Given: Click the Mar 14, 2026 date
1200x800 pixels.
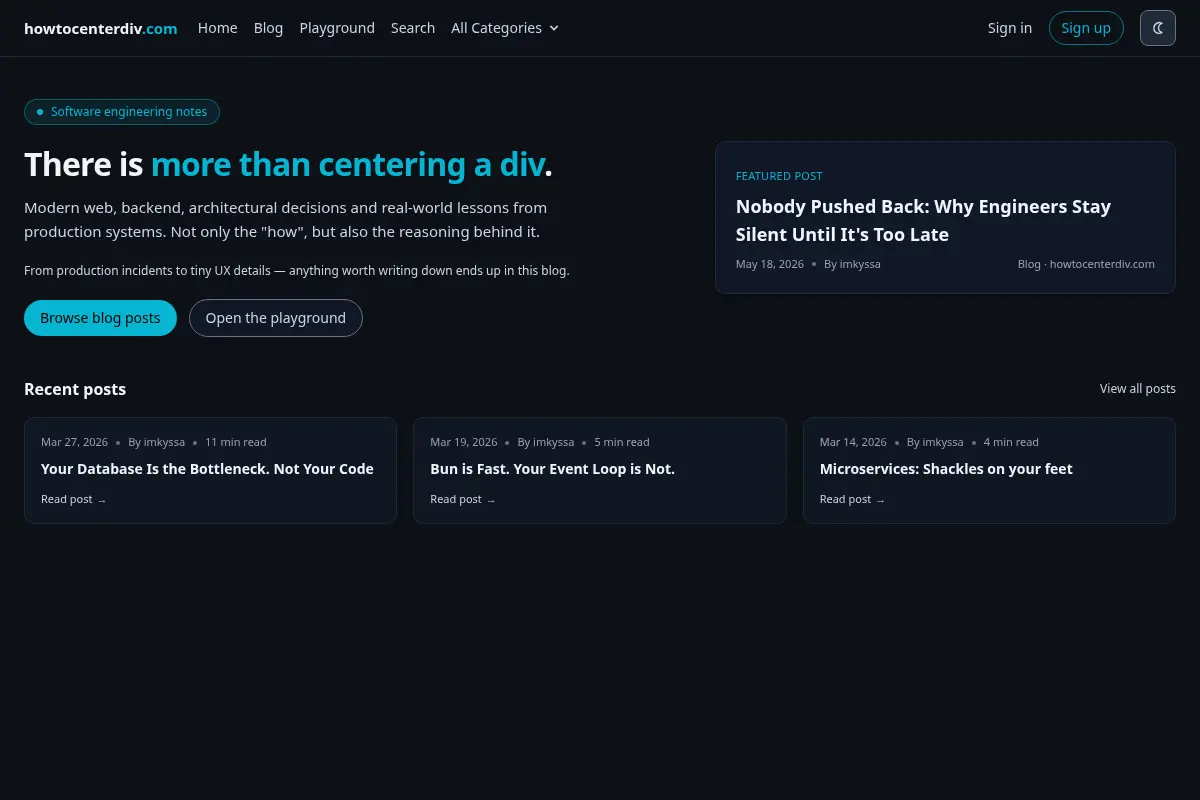Looking at the screenshot, I should (x=853, y=442).
